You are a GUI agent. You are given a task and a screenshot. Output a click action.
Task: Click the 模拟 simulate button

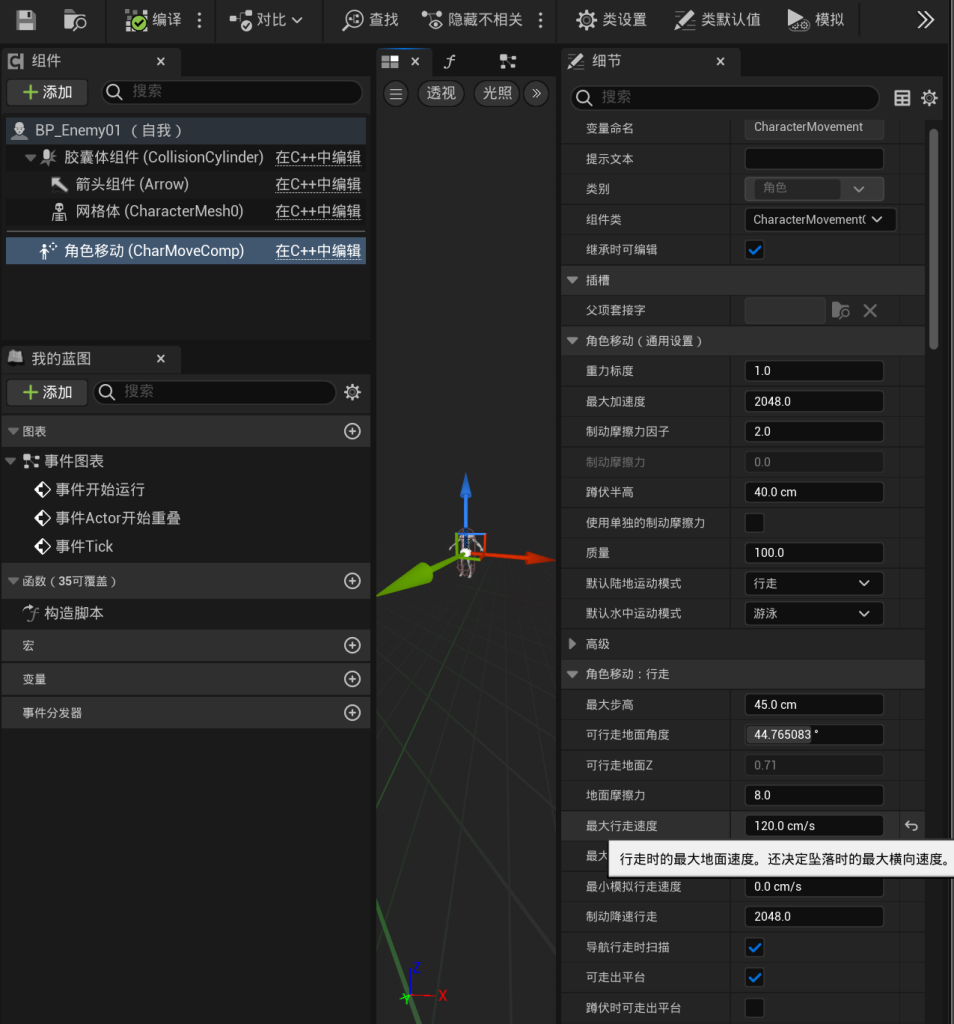[815, 20]
